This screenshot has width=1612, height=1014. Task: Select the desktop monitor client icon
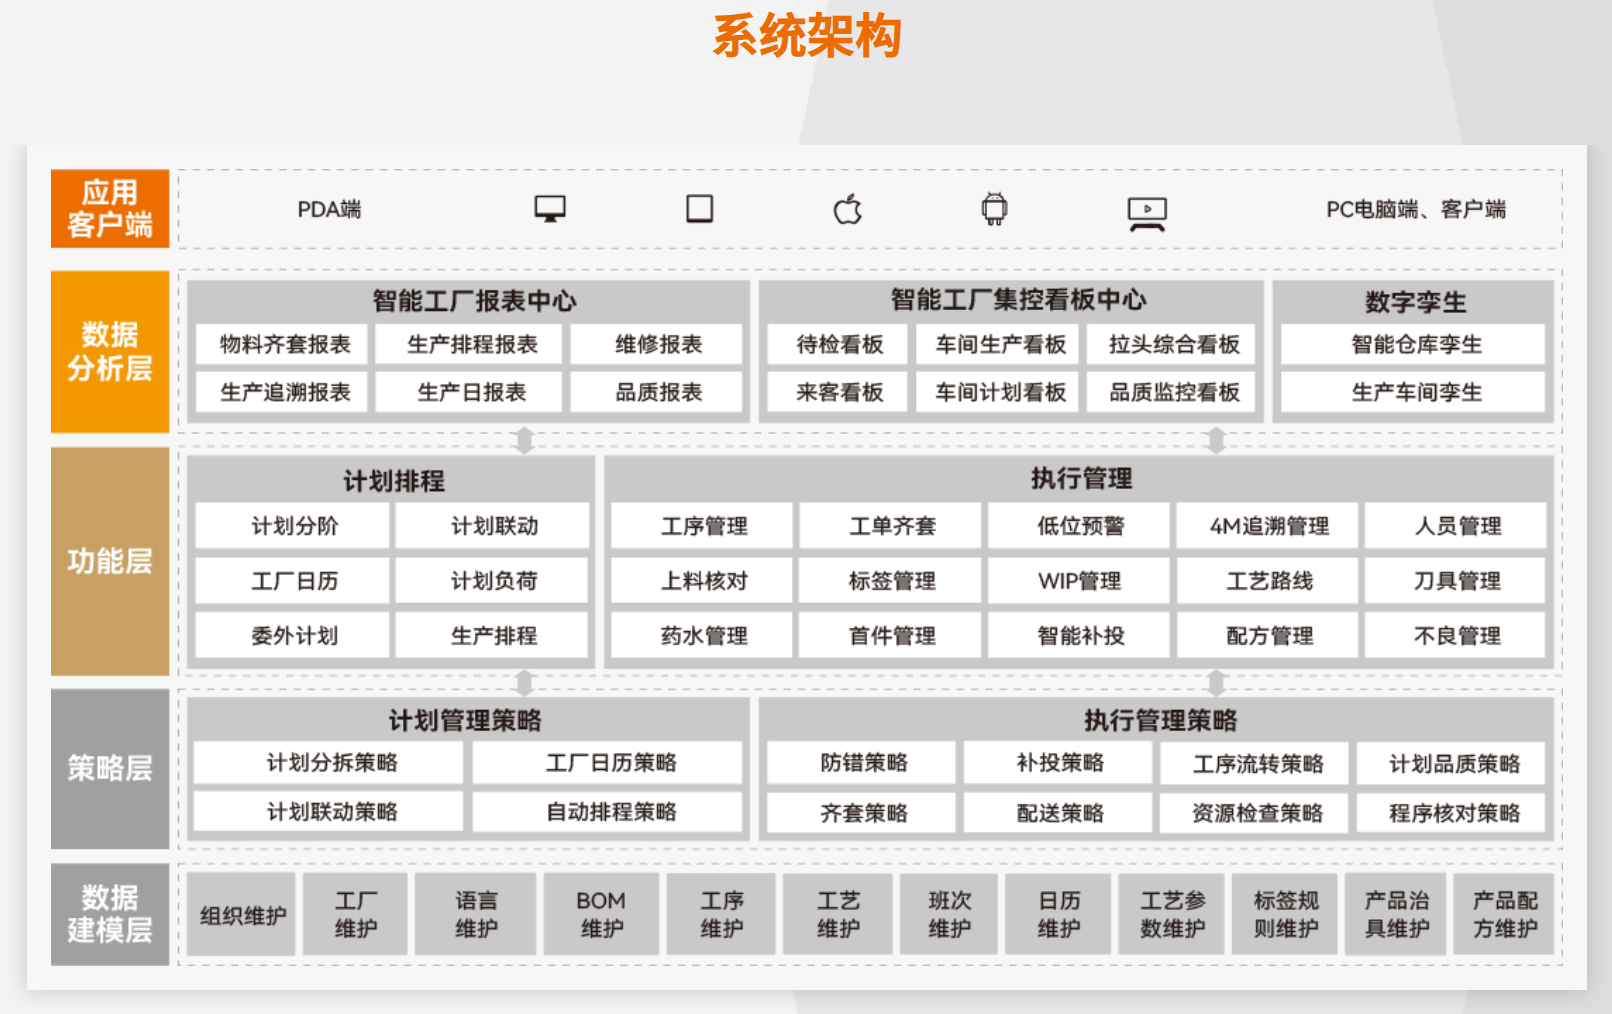pos(549,208)
